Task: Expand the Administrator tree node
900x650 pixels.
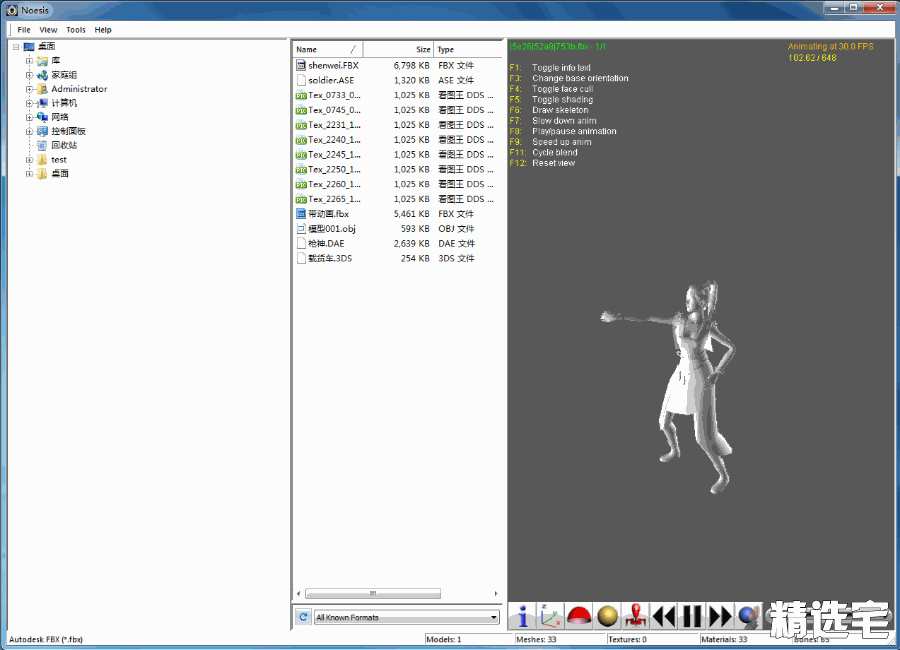Action: (29, 89)
